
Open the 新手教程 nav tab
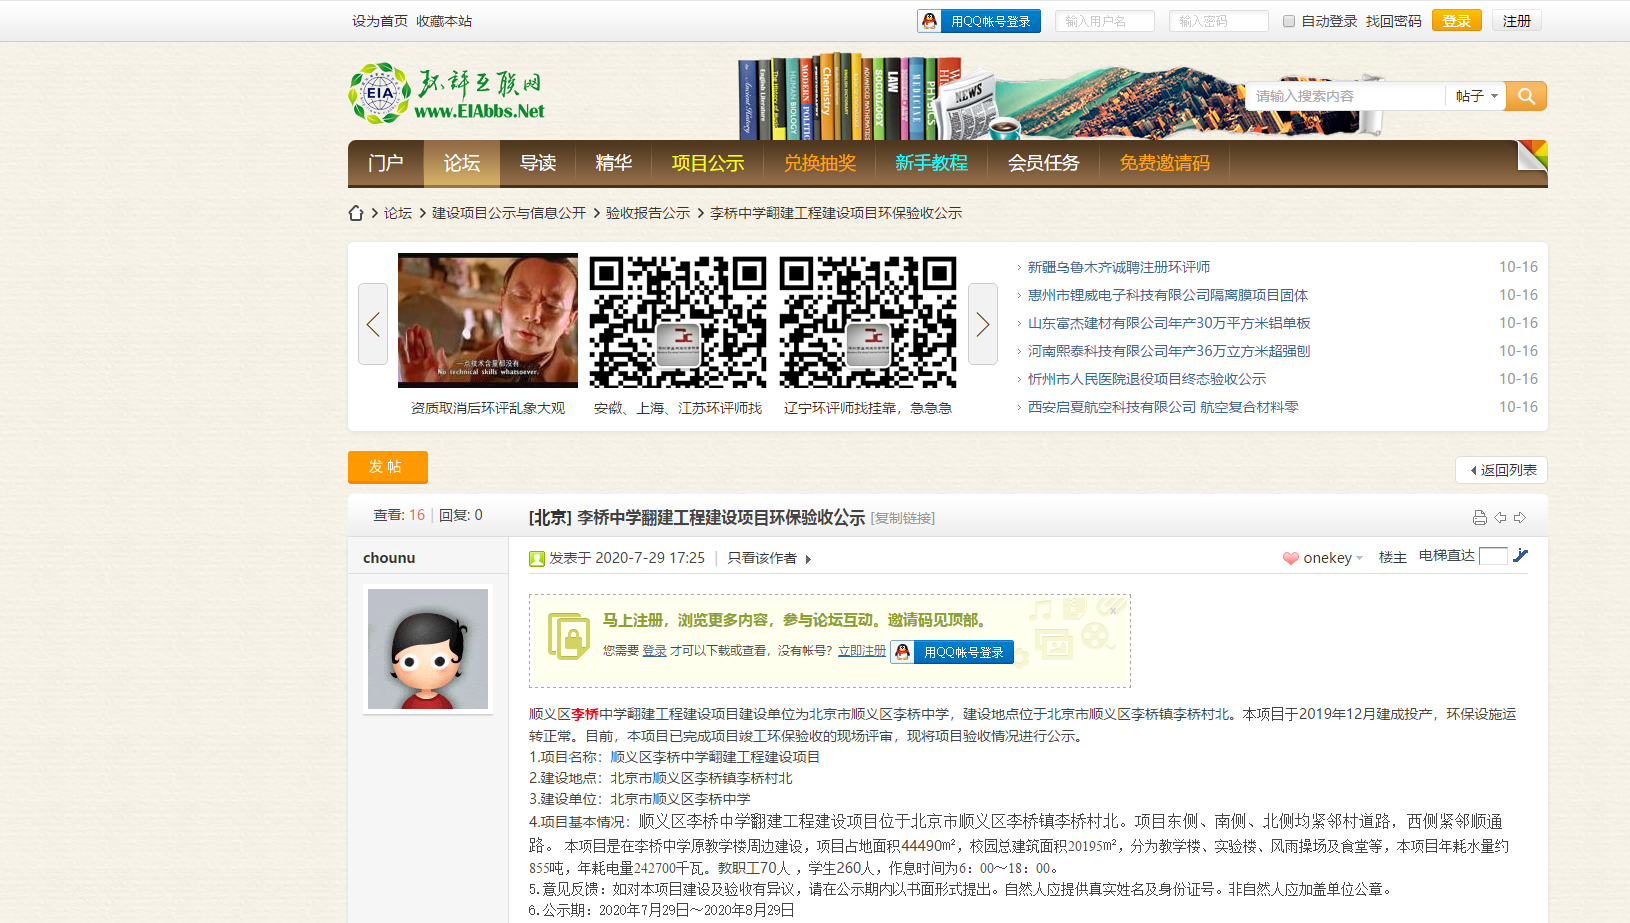click(x=932, y=163)
